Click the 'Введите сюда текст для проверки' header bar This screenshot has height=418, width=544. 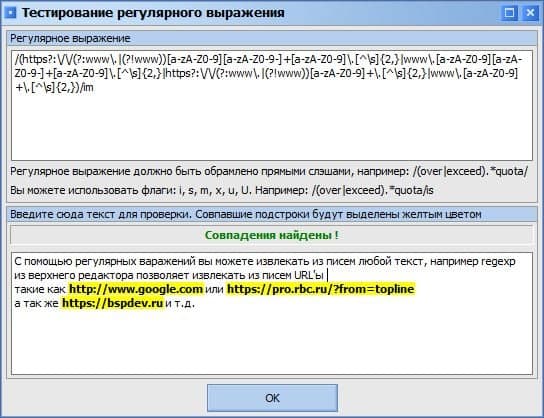coord(272,214)
